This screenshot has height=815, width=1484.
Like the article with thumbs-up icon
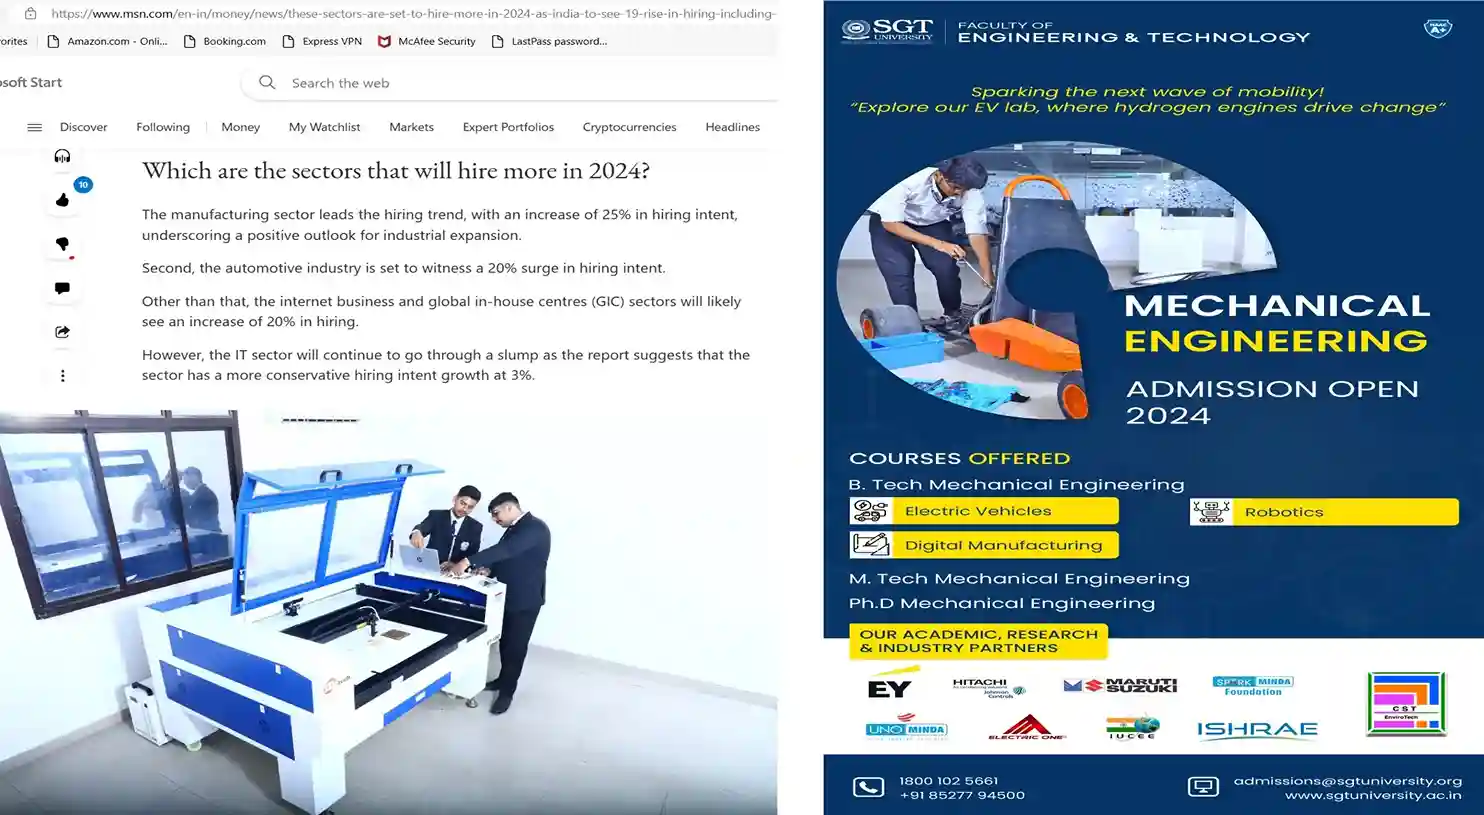click(x=62, y=200)
